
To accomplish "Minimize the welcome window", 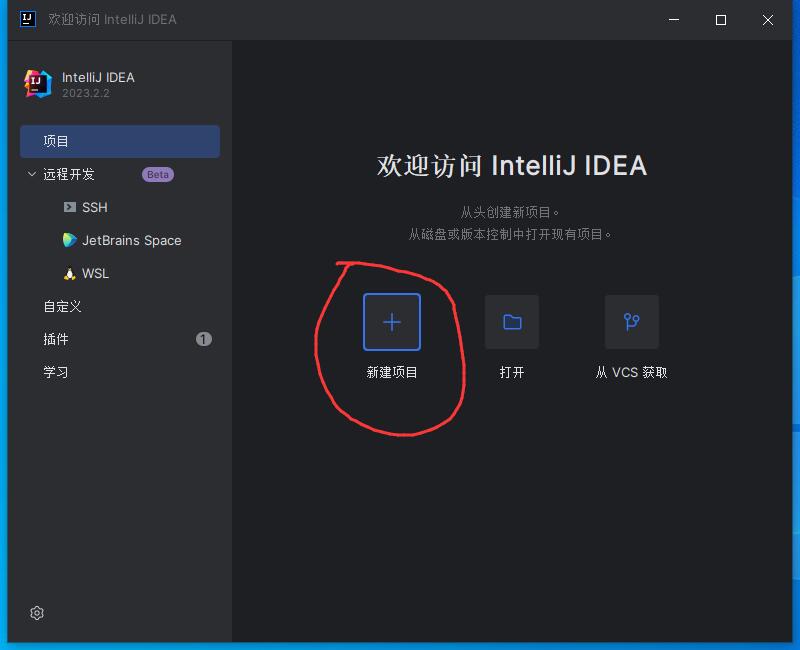I will click(x=674, y=20).
